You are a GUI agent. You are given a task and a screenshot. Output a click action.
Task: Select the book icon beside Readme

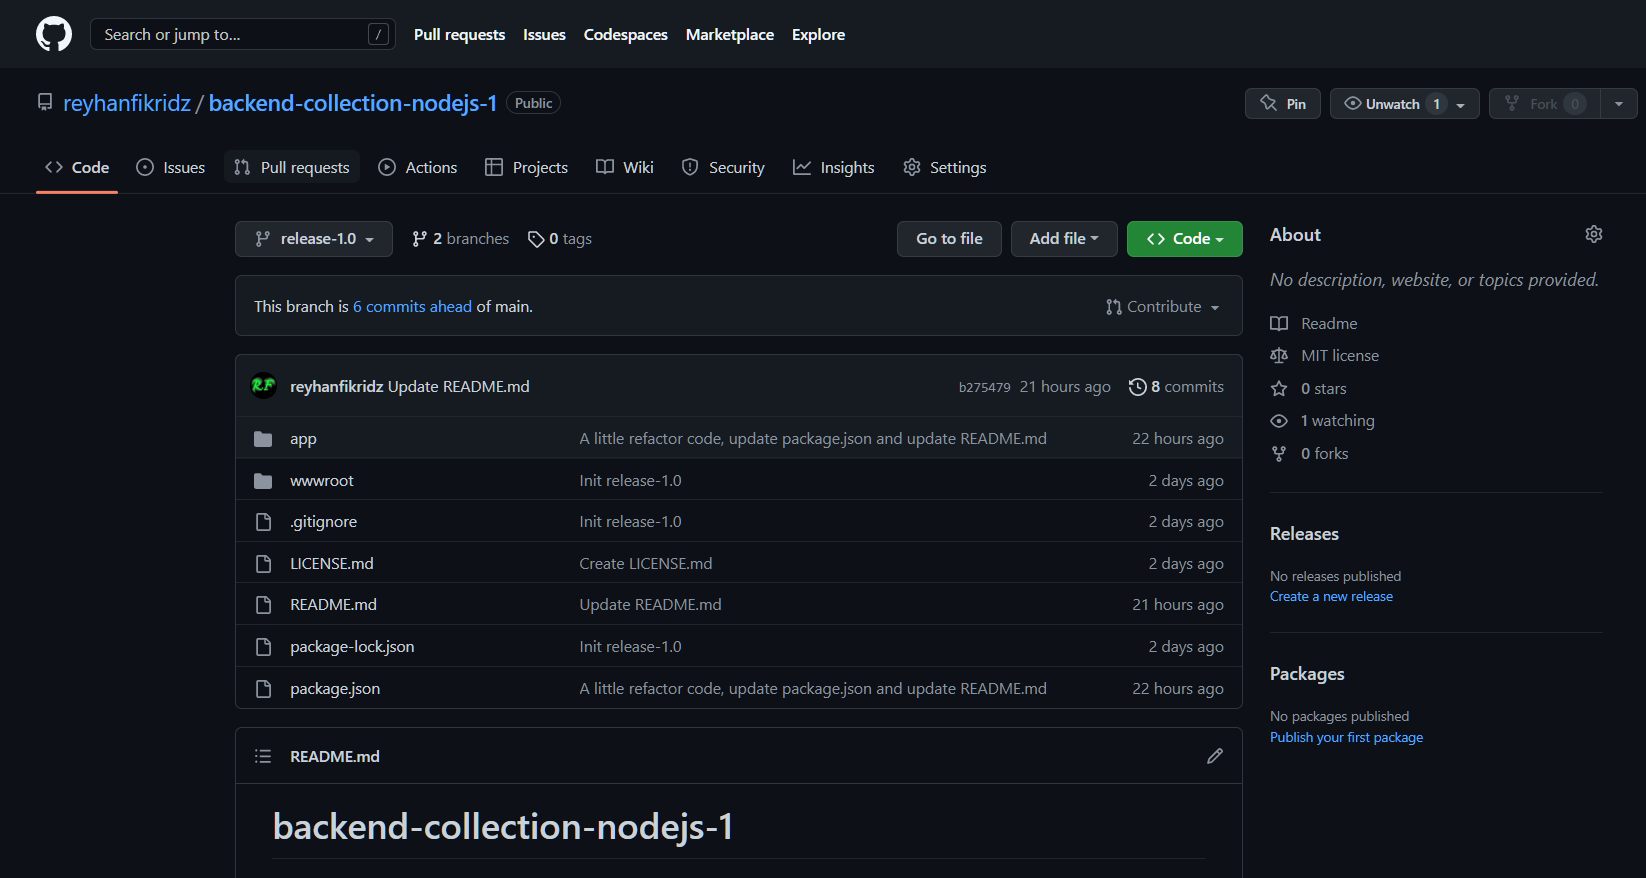pyautogui.click(x=1279, y=324)
